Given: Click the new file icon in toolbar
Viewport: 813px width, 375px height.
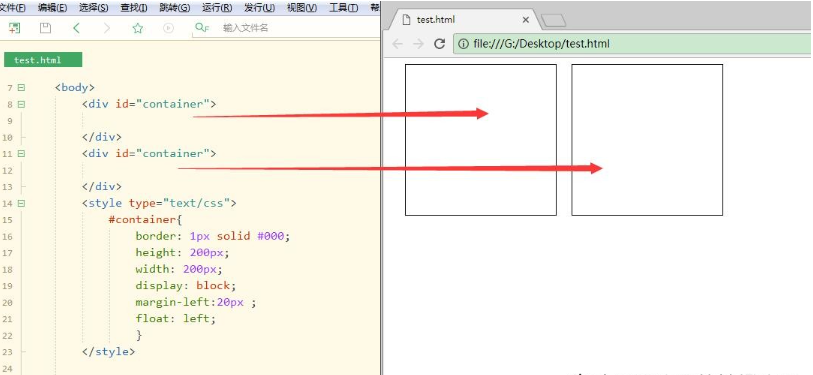Looking at the screenshot, I should [15, 28].
